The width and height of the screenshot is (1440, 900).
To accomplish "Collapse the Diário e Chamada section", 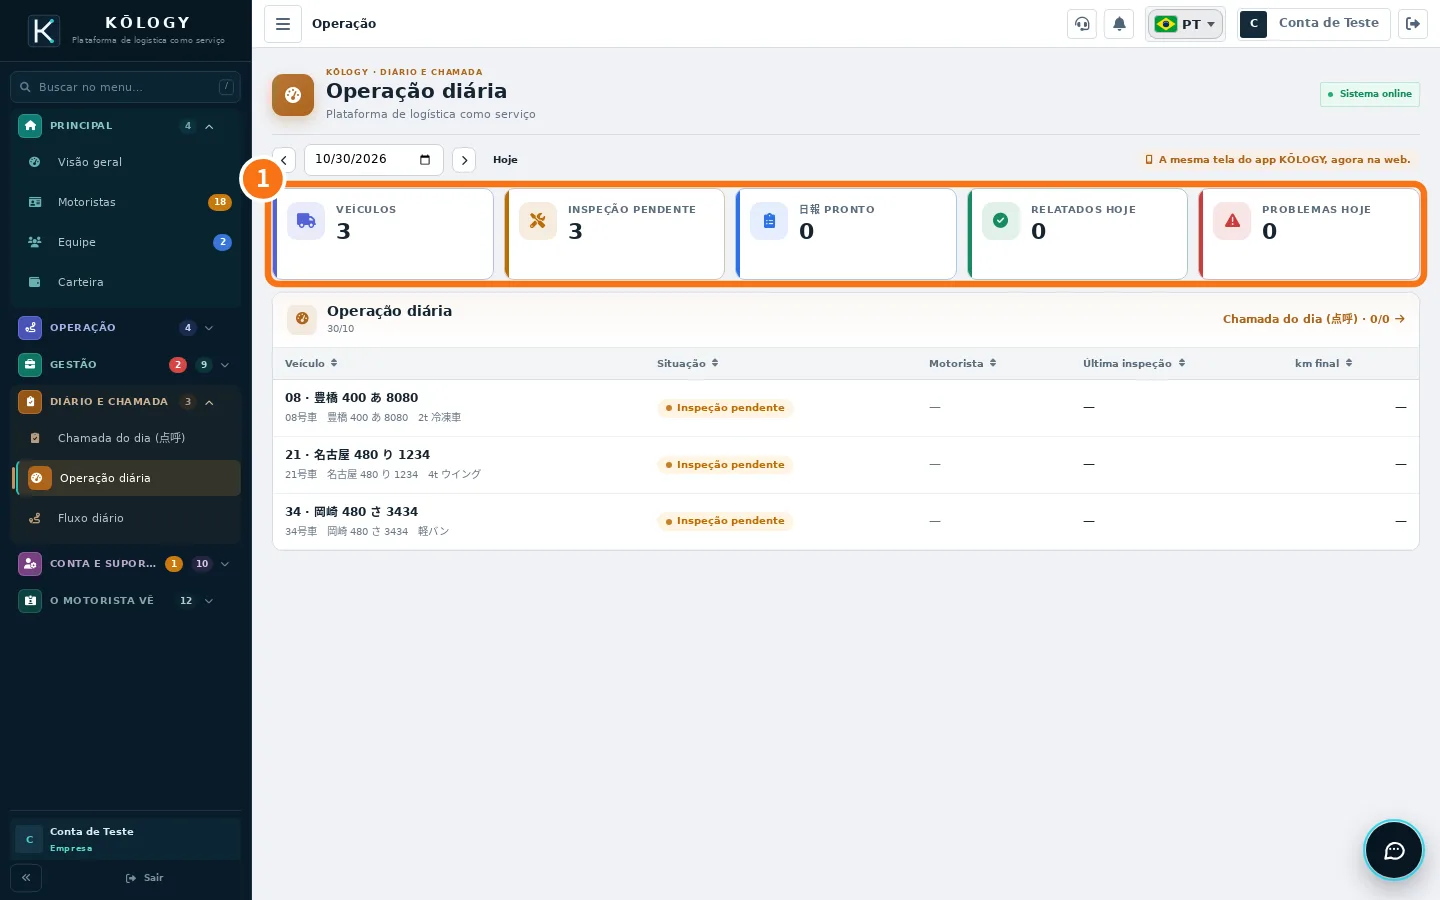I will click(125, 402).
